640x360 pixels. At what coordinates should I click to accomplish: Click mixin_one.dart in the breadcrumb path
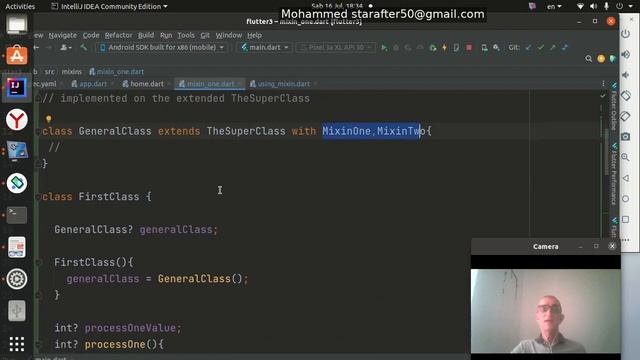coord(117,71)
